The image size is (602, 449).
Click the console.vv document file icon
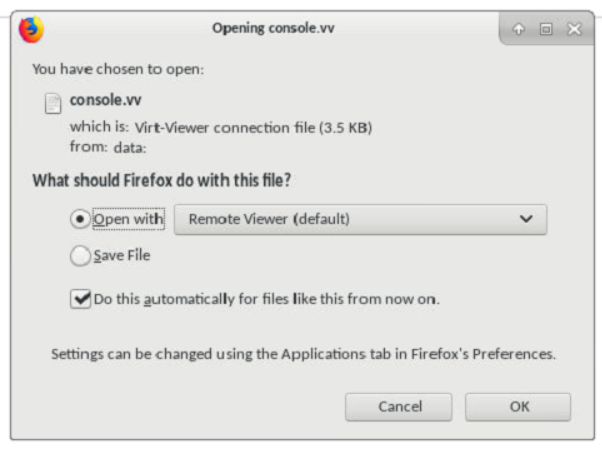tap(53, 103)
